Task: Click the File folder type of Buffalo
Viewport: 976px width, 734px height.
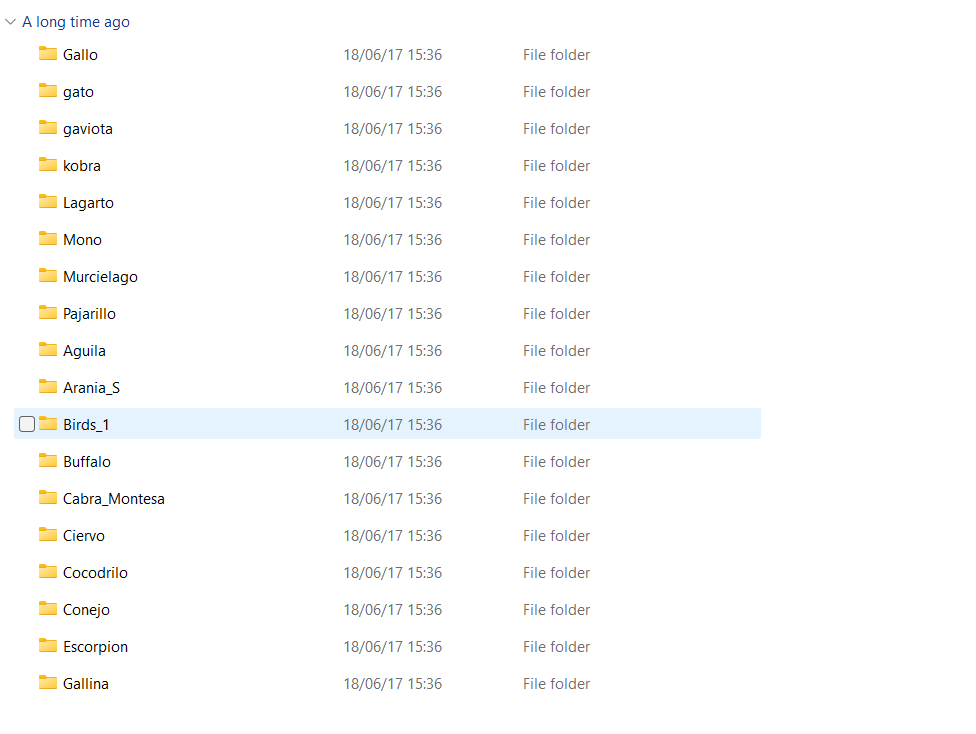Action: [556, 462]
